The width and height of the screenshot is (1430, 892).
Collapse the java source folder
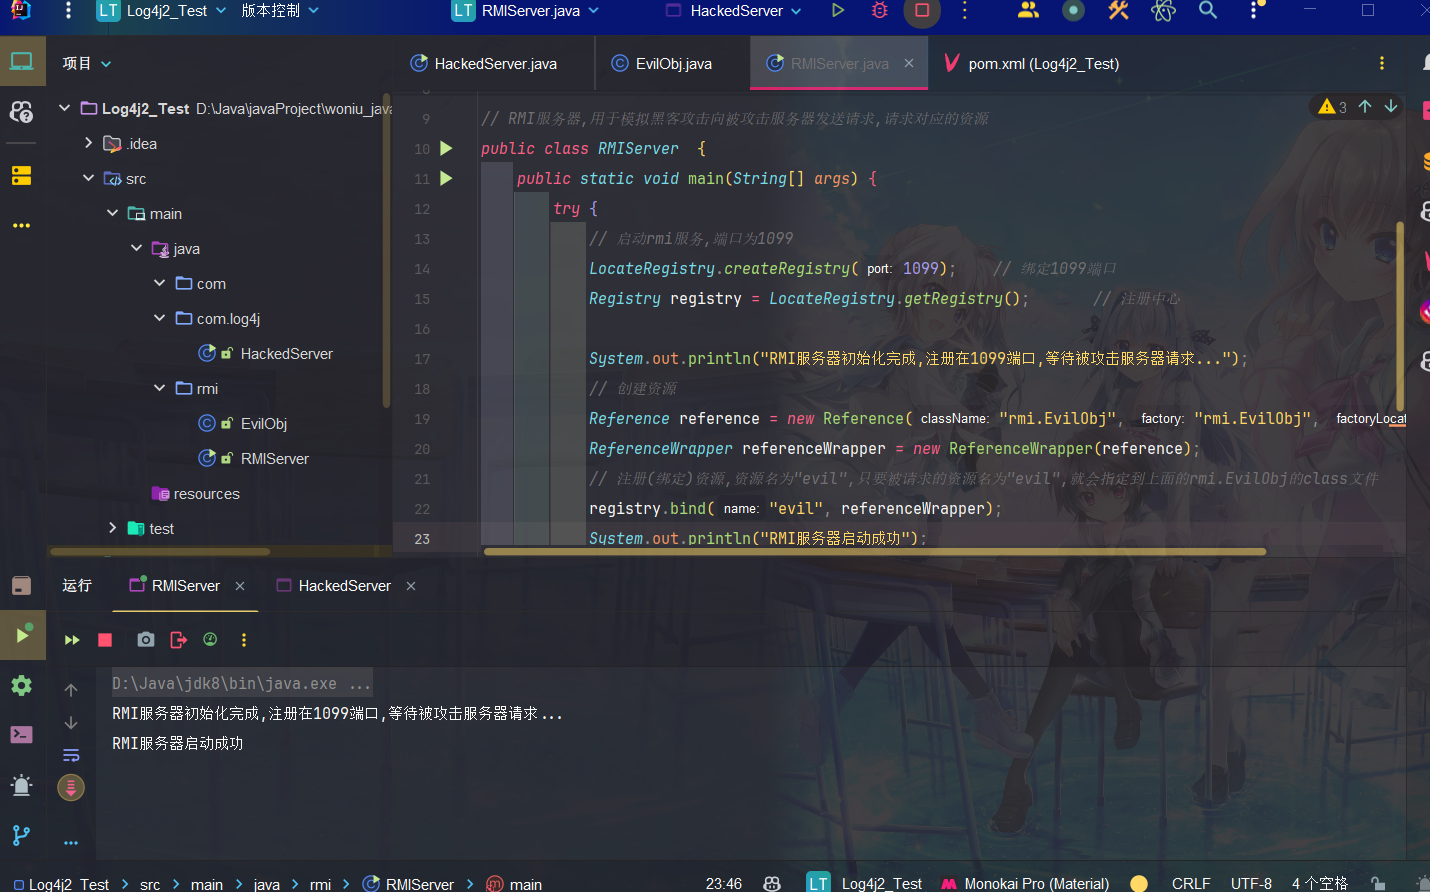point(137,248)
